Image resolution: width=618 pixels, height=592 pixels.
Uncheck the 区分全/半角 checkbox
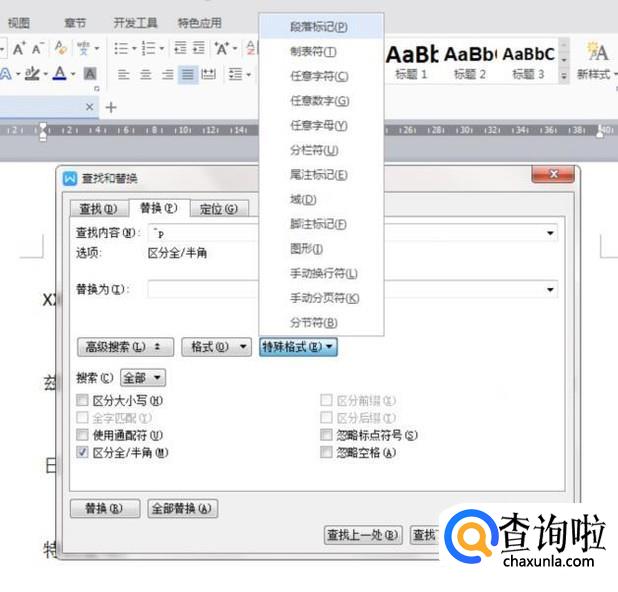pyautogui.click(x=82, y=452)
